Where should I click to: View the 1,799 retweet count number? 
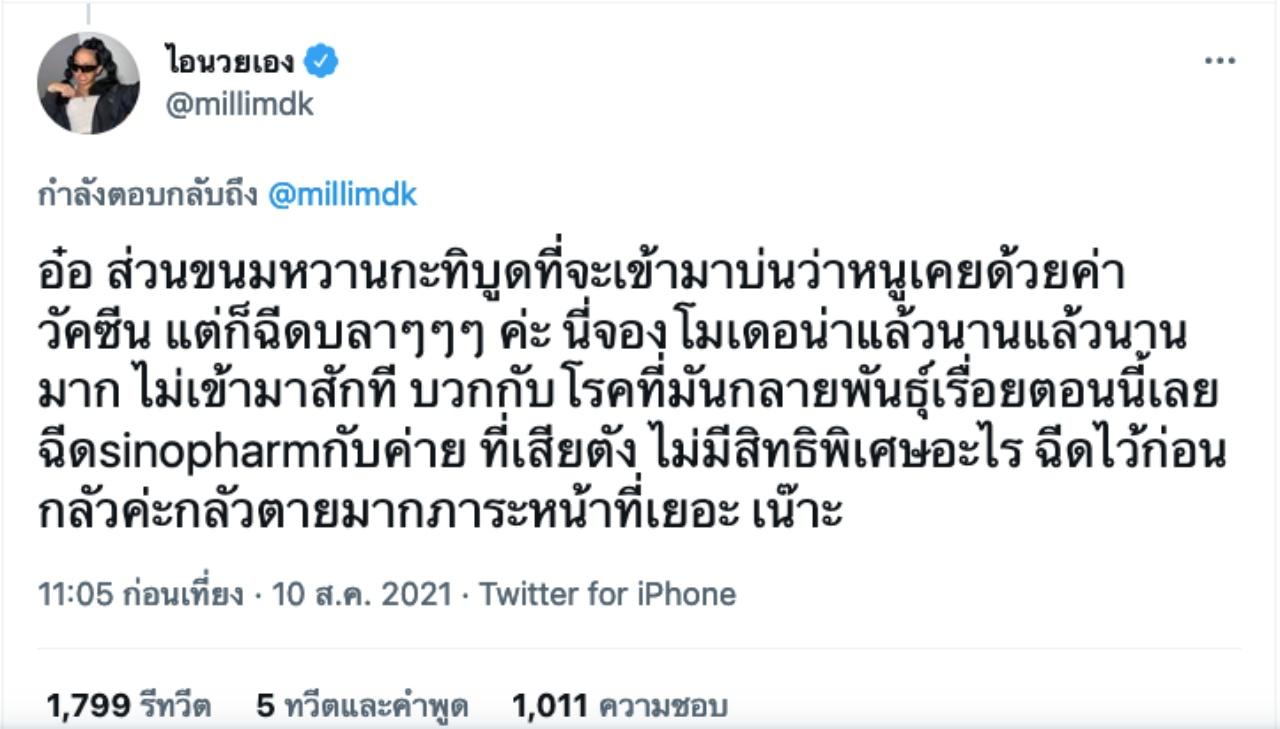88,706
